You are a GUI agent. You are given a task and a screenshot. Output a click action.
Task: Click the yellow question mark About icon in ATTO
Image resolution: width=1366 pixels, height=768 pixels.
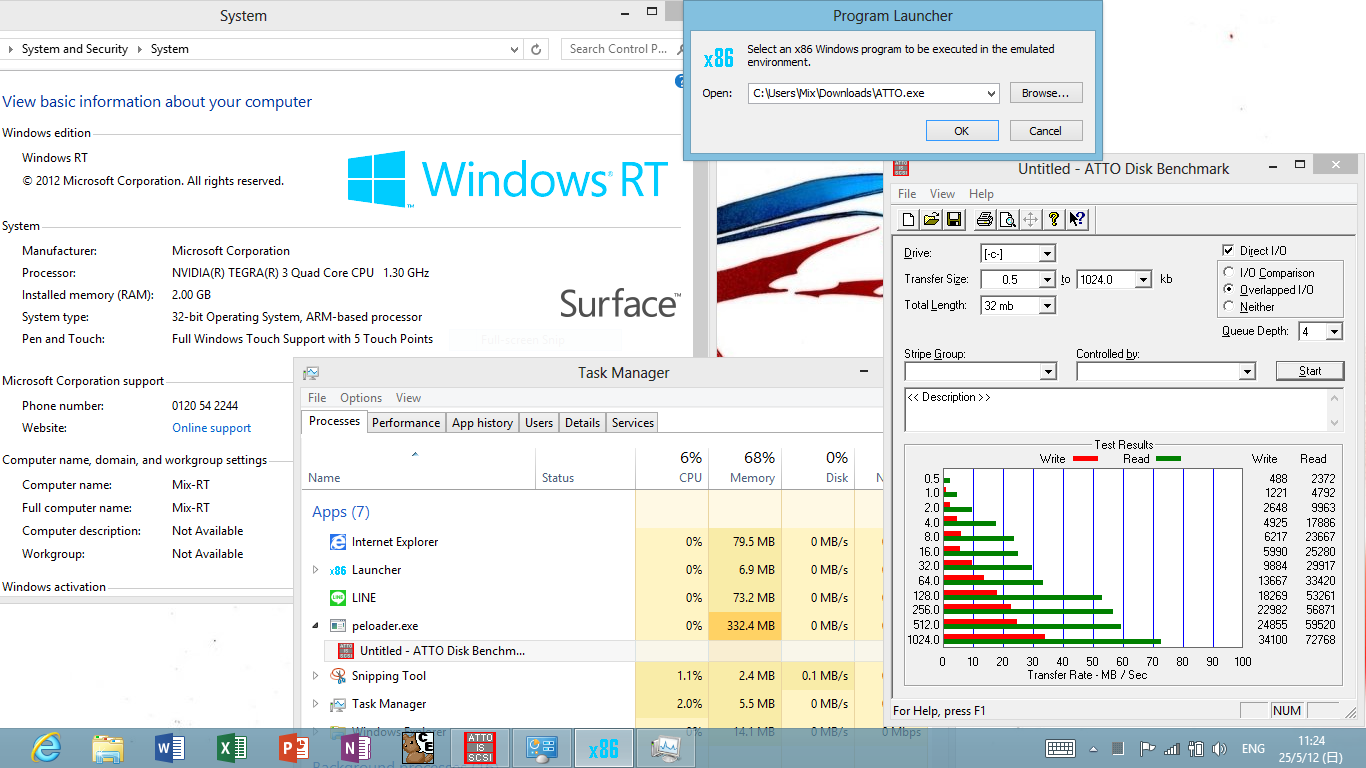(x=1054, y=219)
